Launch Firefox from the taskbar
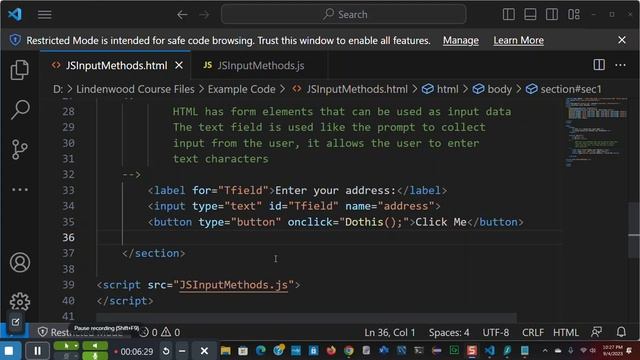Viewport: 640px width, 360px height. [x=331, y=351]
